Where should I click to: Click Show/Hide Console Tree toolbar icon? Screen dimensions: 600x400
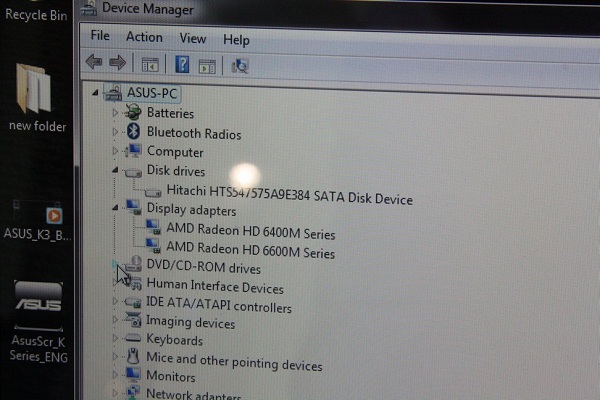(x=150, y=65)
